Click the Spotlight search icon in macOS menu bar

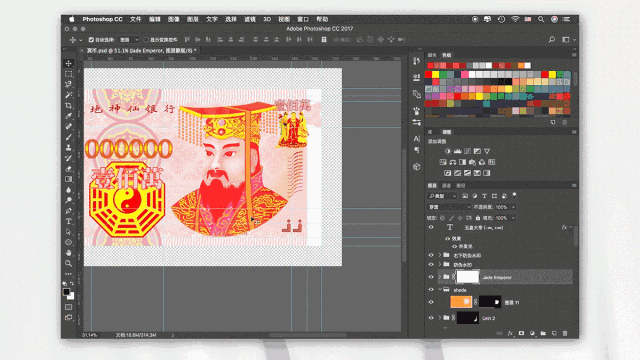pyautogui.click(x=541, y=19)
